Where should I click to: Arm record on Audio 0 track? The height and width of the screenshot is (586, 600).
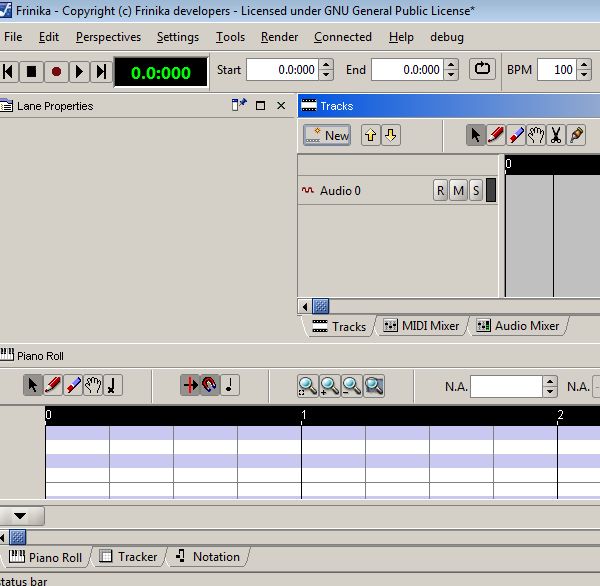point(440,191)
